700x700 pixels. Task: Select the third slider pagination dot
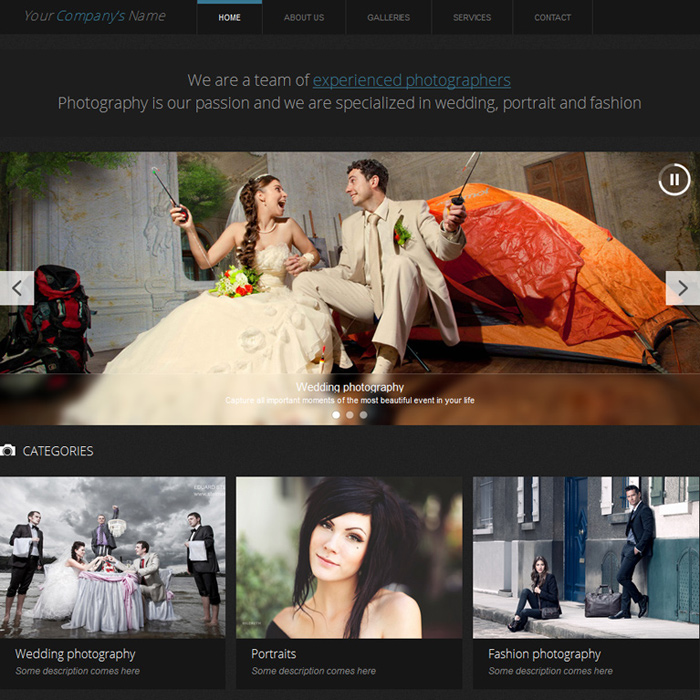[x=363, y=415]
